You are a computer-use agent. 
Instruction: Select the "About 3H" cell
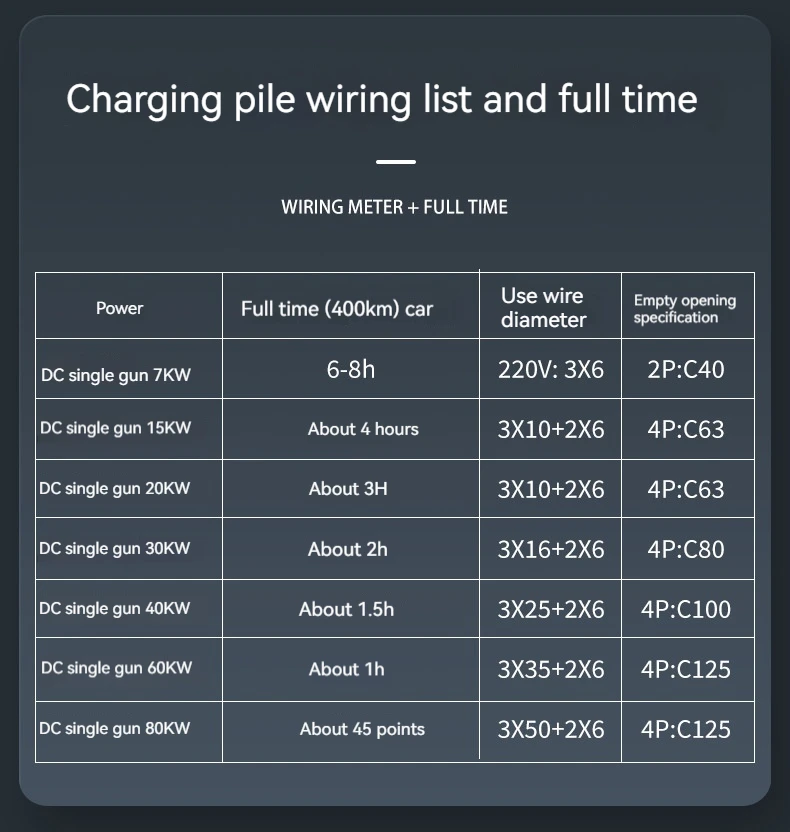pyautogui.click(x=348, y=489)
